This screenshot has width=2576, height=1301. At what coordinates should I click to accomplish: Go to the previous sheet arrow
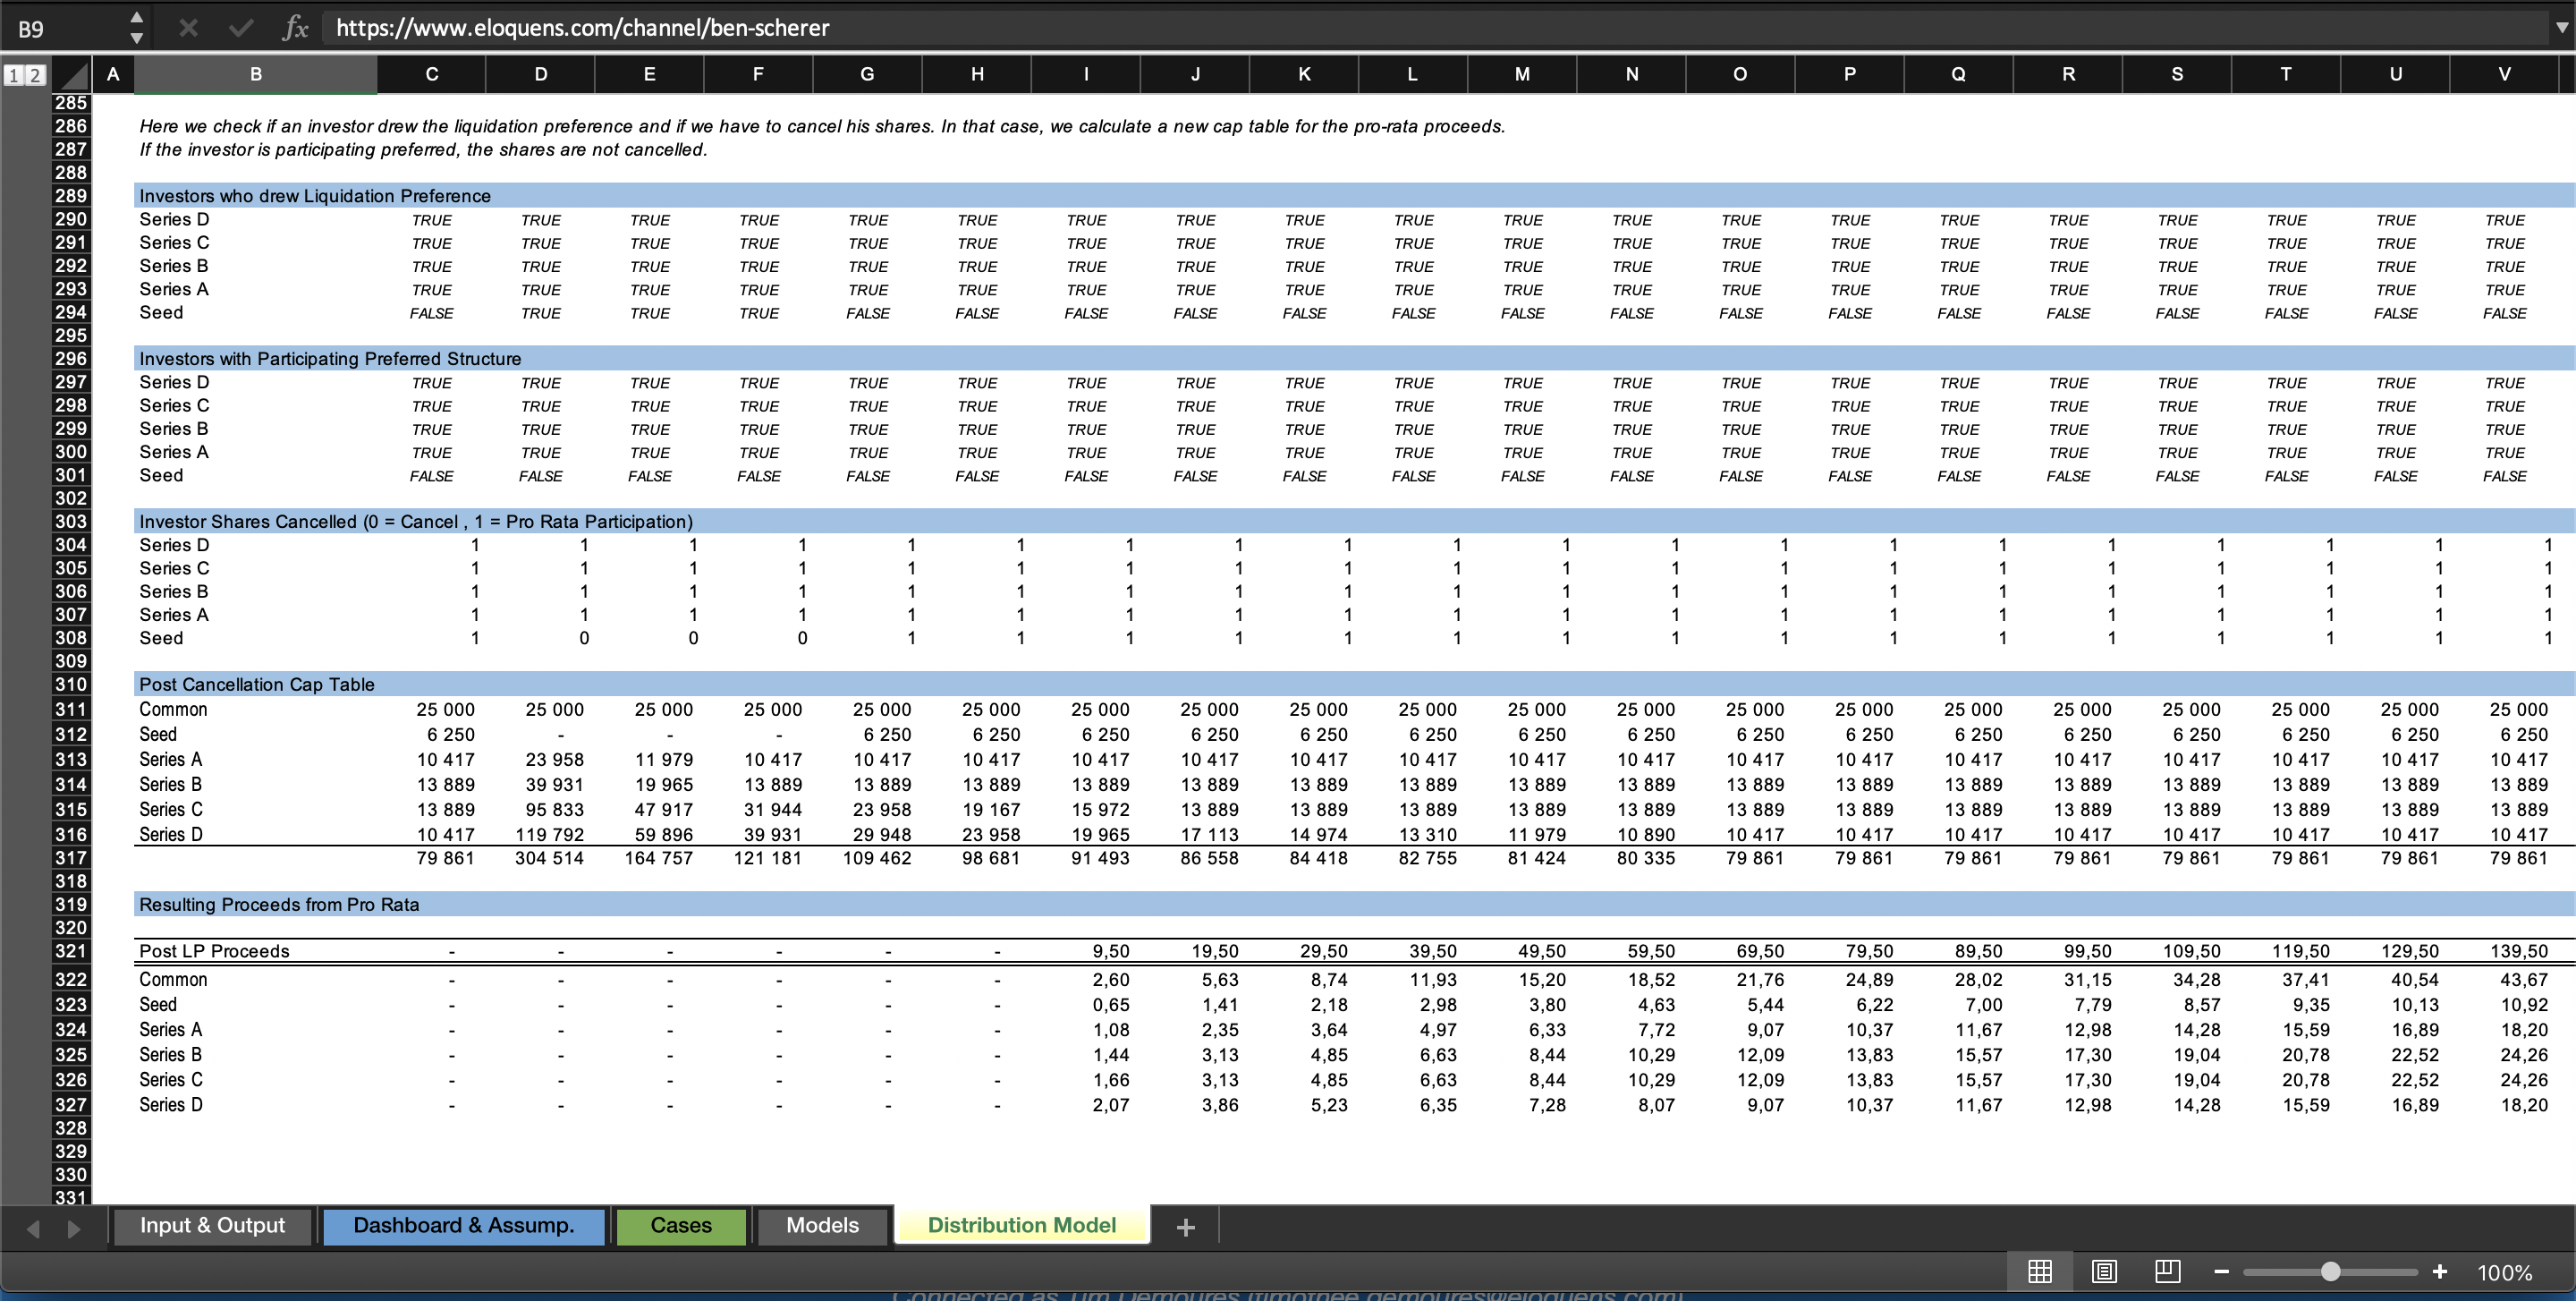click(x=33, y=1228)
